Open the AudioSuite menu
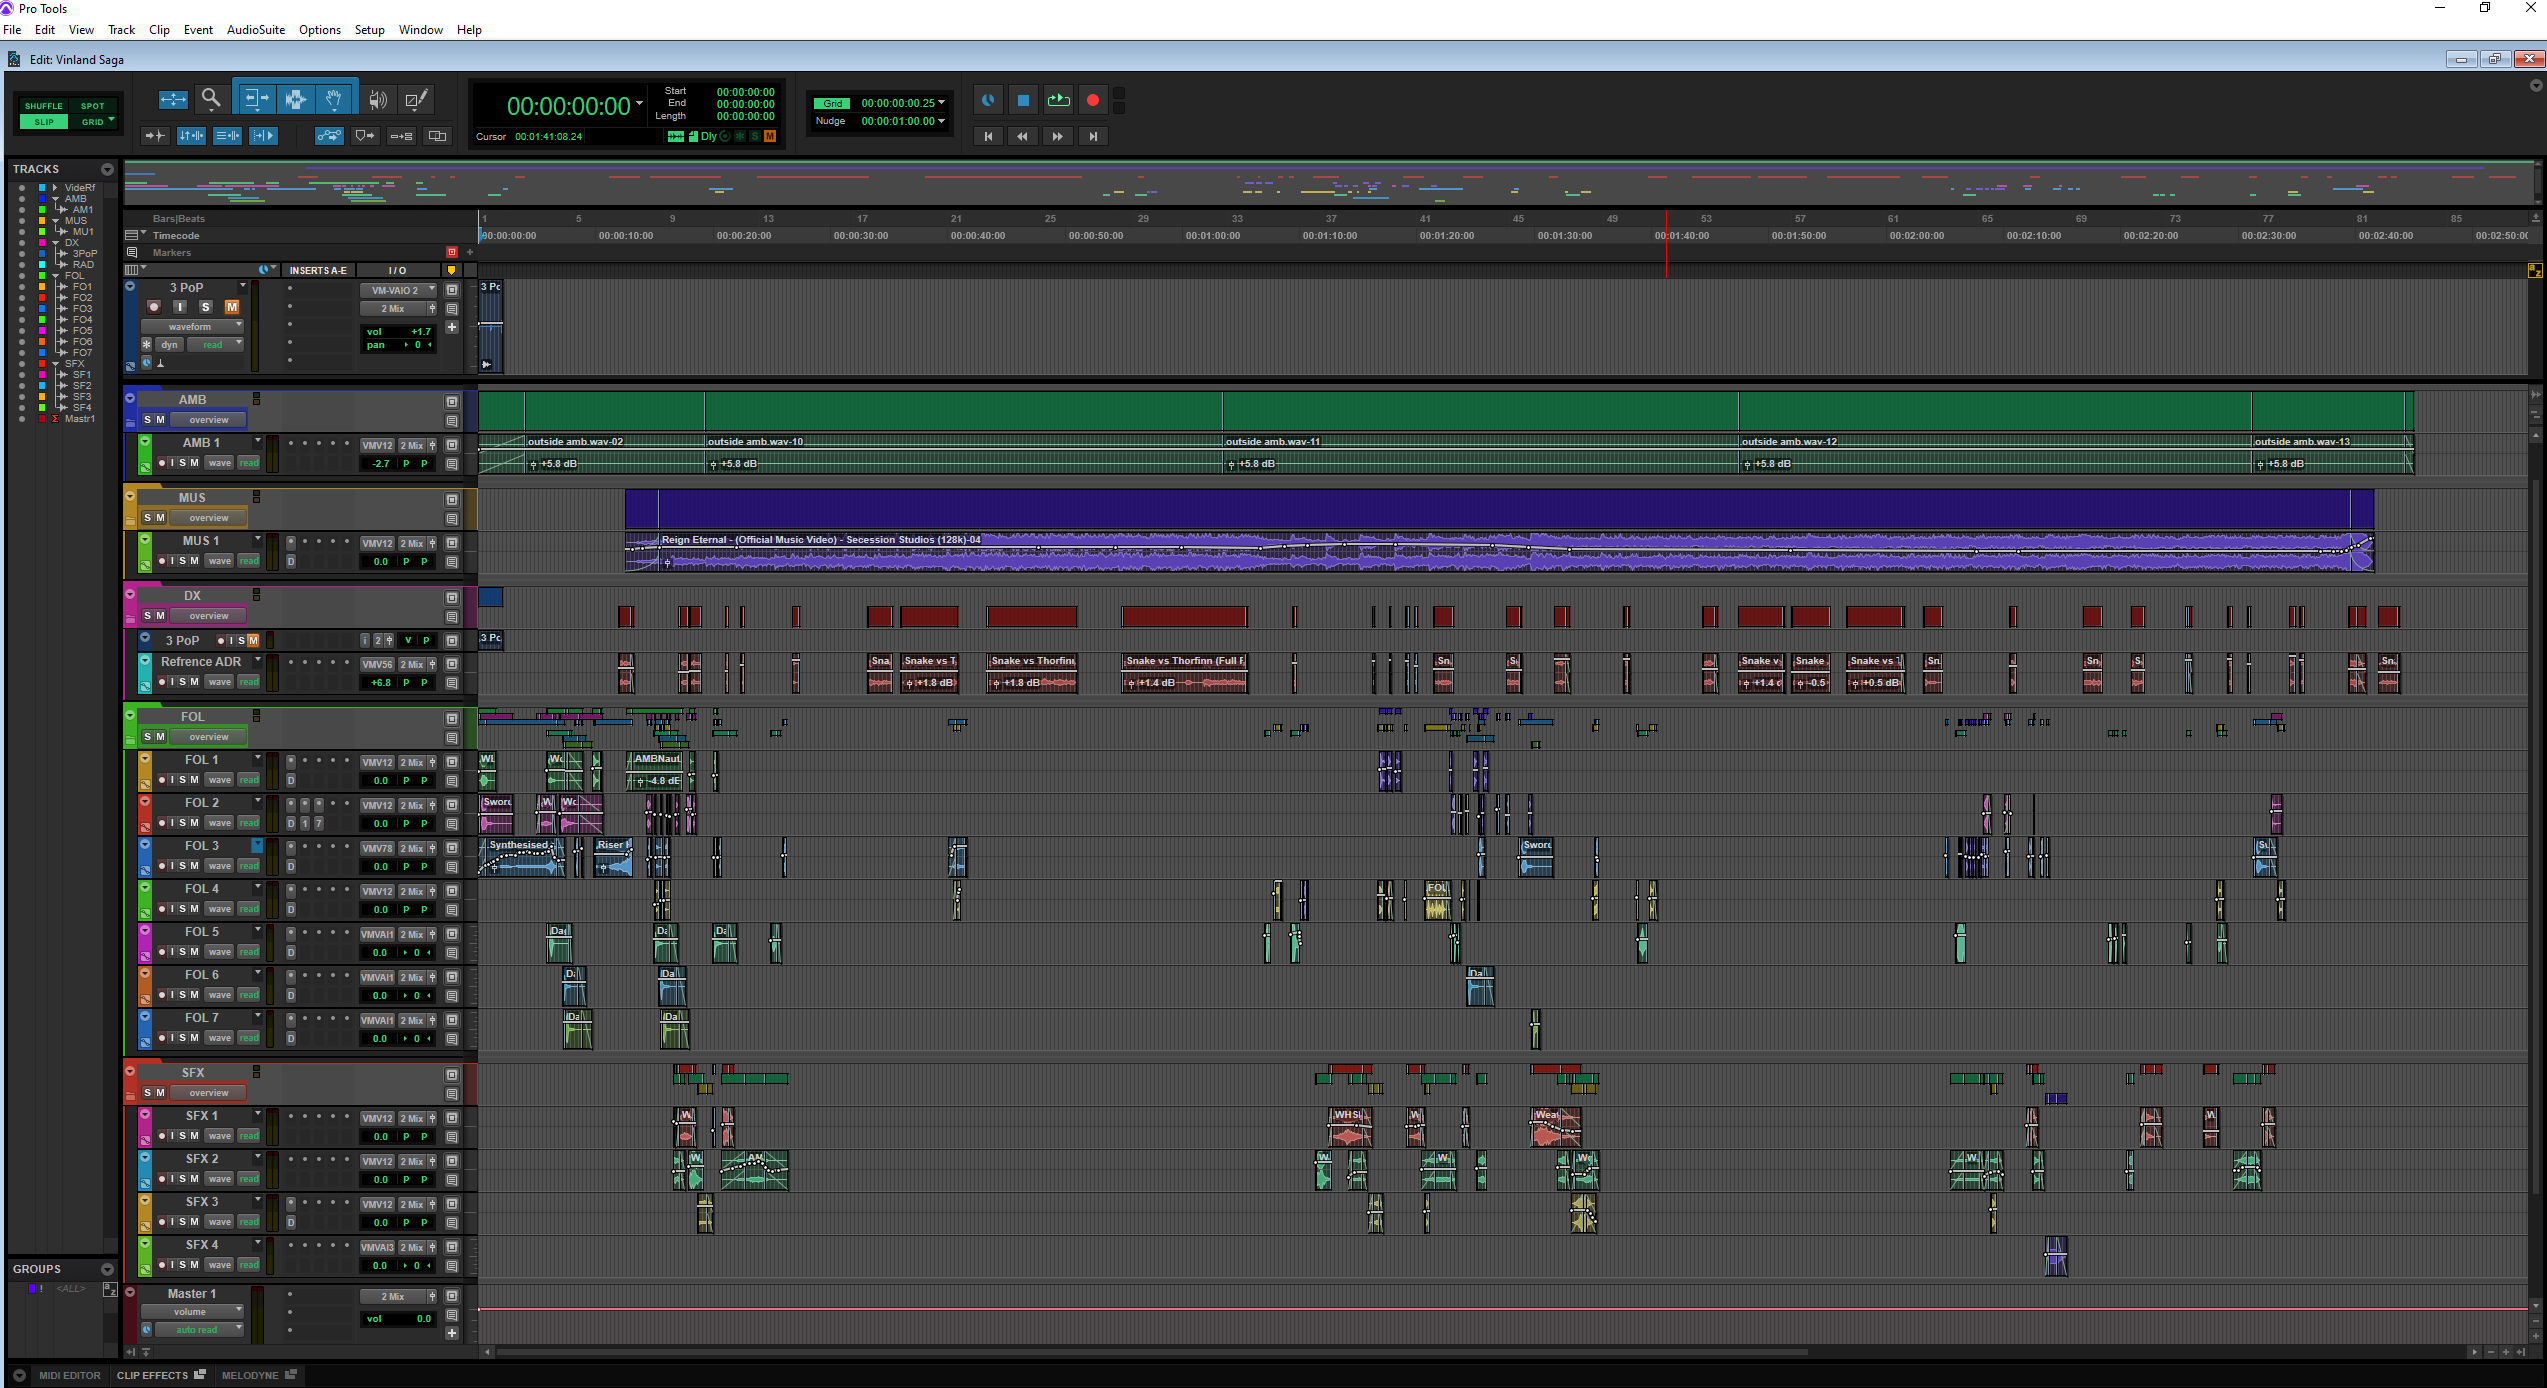This screenshot has height=1388, width=2547. click(256, 30)
